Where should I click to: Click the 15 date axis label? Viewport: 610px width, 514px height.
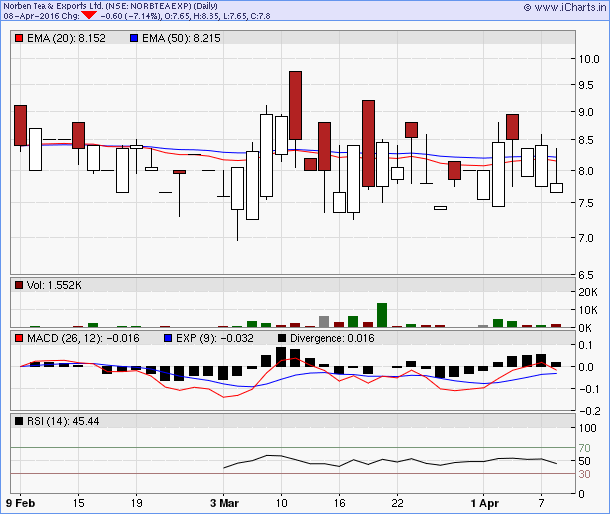78,503
